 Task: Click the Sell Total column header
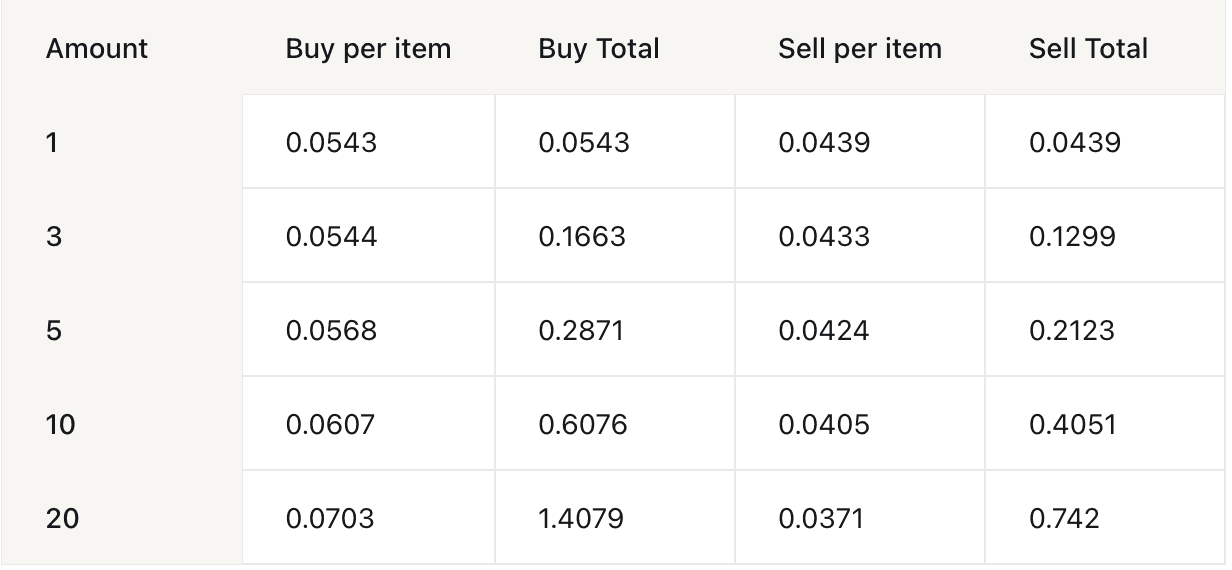tap(1088, 48)
